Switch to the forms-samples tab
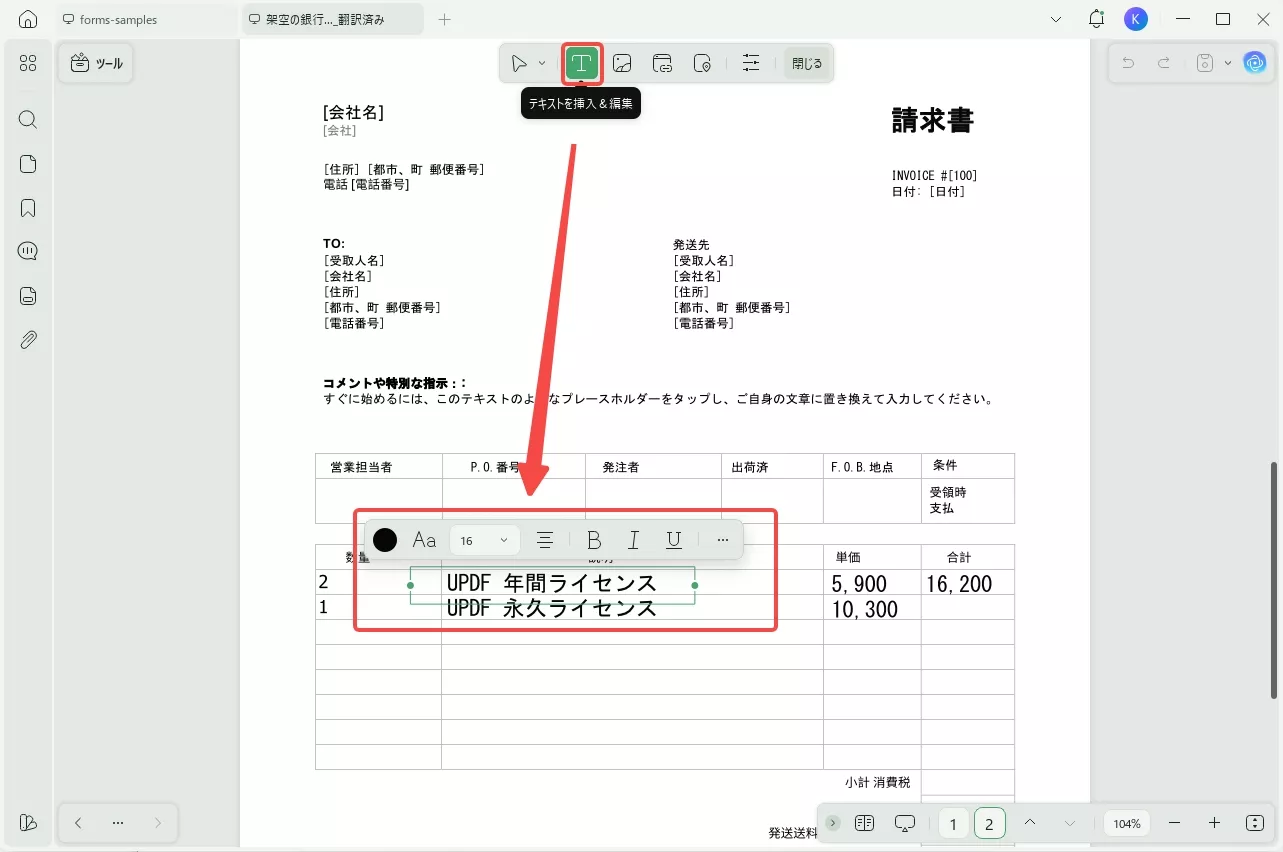The image size is (1283, 852). (116, 18)
